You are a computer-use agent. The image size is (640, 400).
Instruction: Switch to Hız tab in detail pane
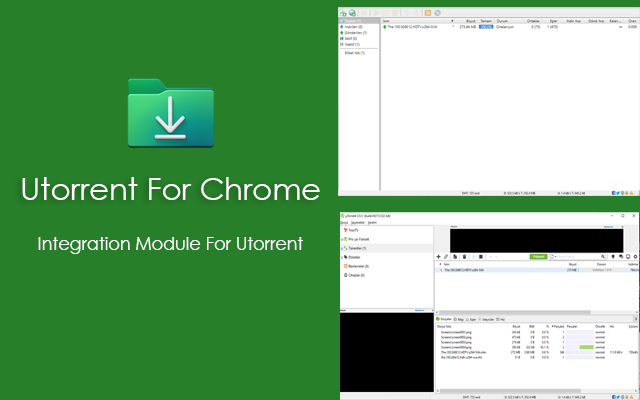pos(501,319)
